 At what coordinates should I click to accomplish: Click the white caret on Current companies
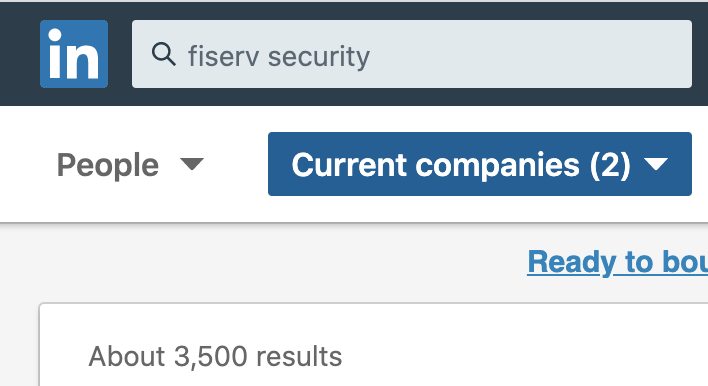656,164
